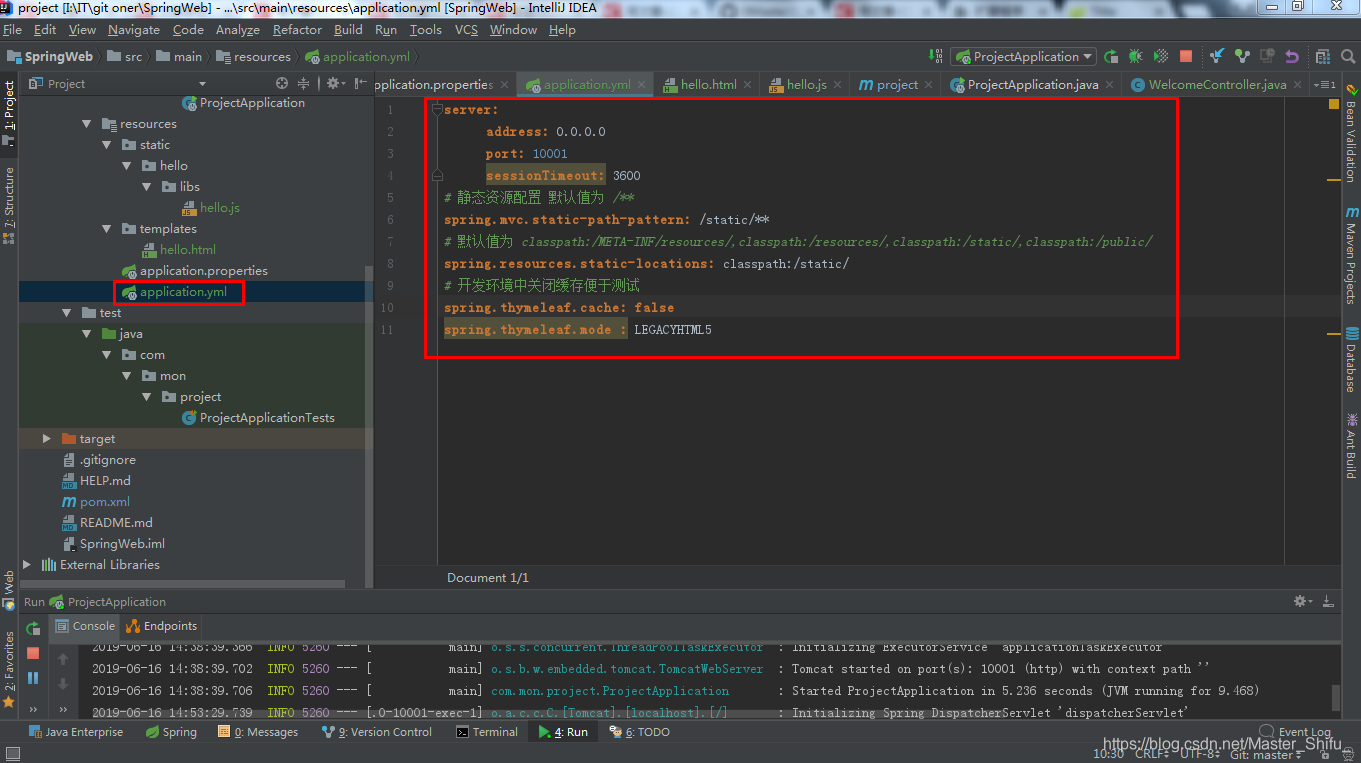Click the Build project icon in the toolbar
Image resolution: width=1361 pixels, height=763 pixels.
[x=935, y=56]
